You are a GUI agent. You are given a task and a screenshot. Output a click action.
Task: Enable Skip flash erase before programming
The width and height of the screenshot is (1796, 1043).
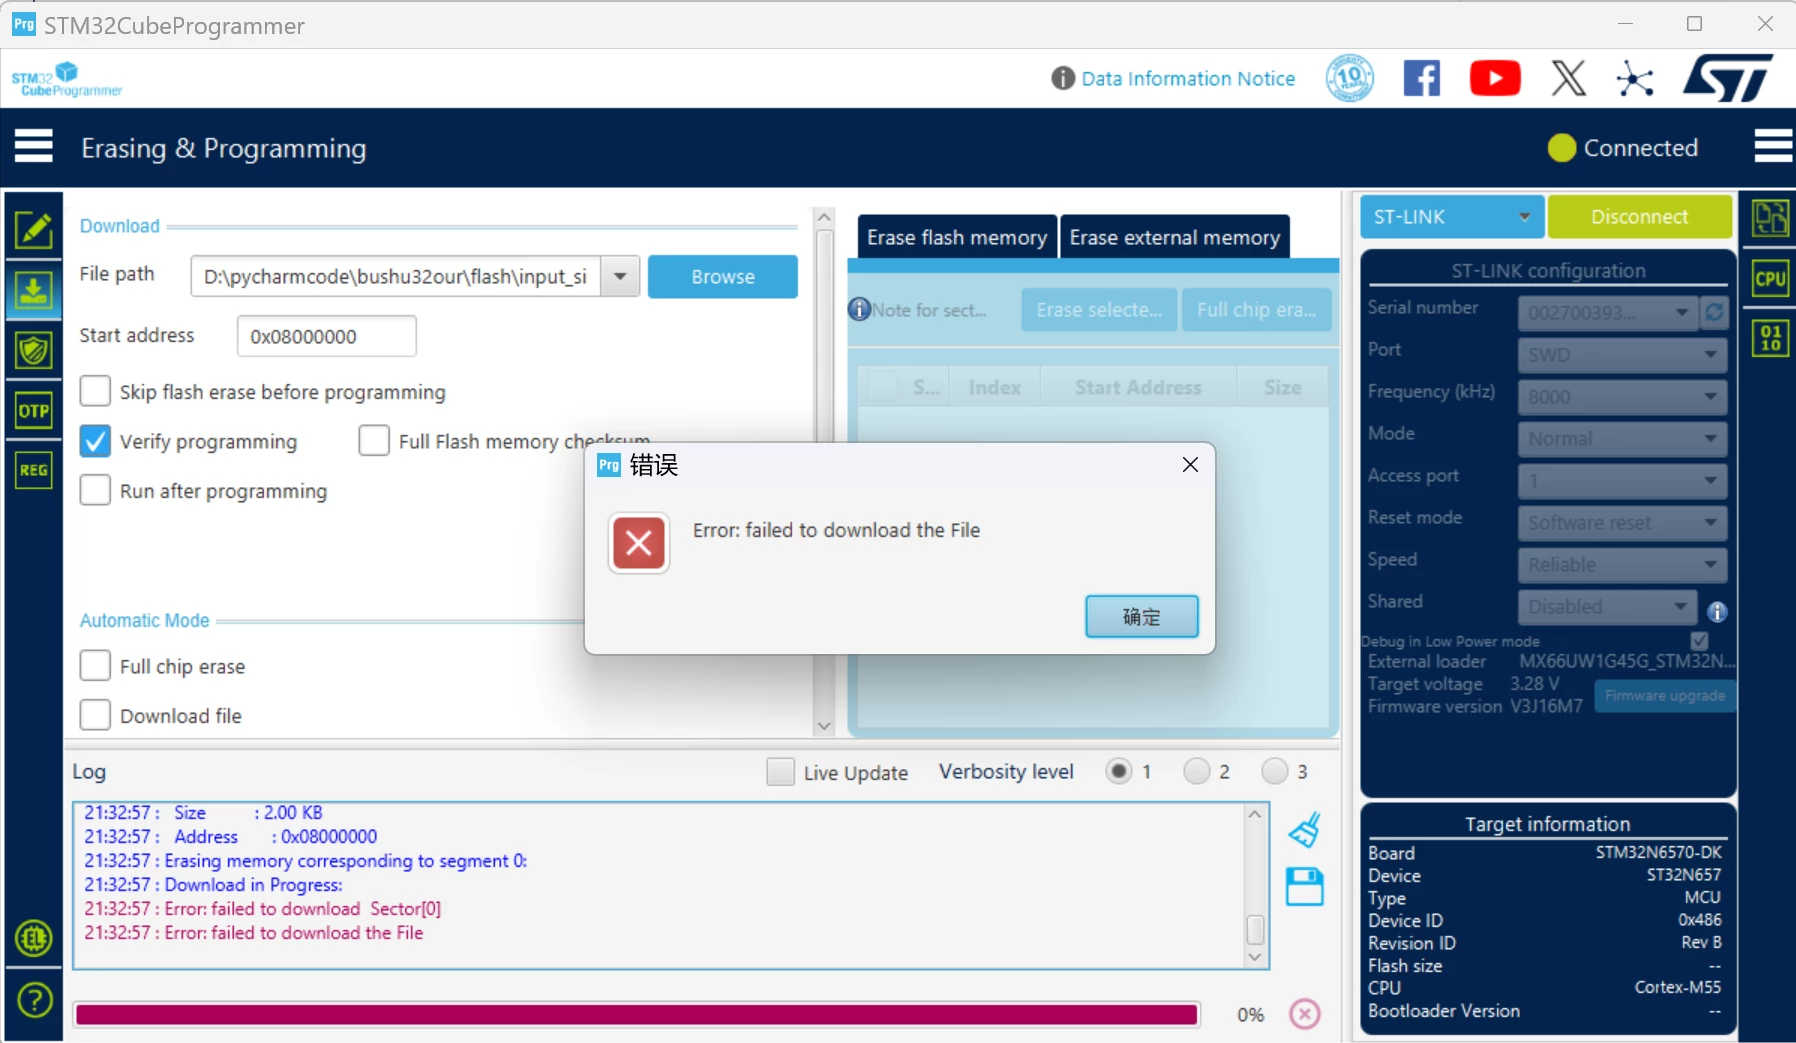[95, 391]
